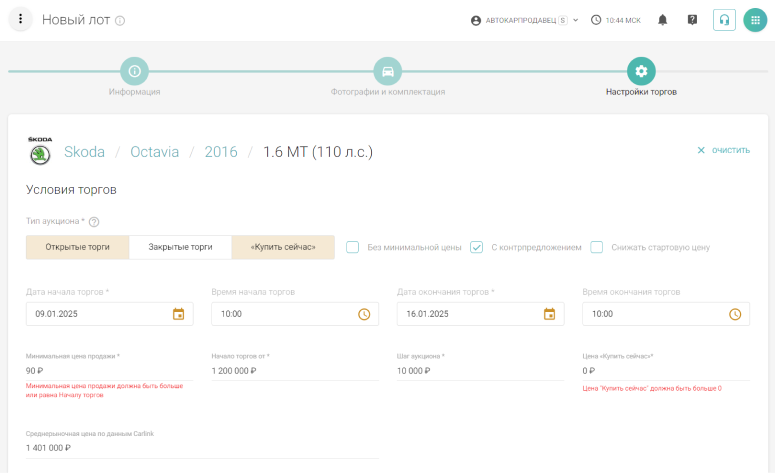Go to the Информация step
The height and width of the screenshot is (473, 775).
click(x=134, y=72)
